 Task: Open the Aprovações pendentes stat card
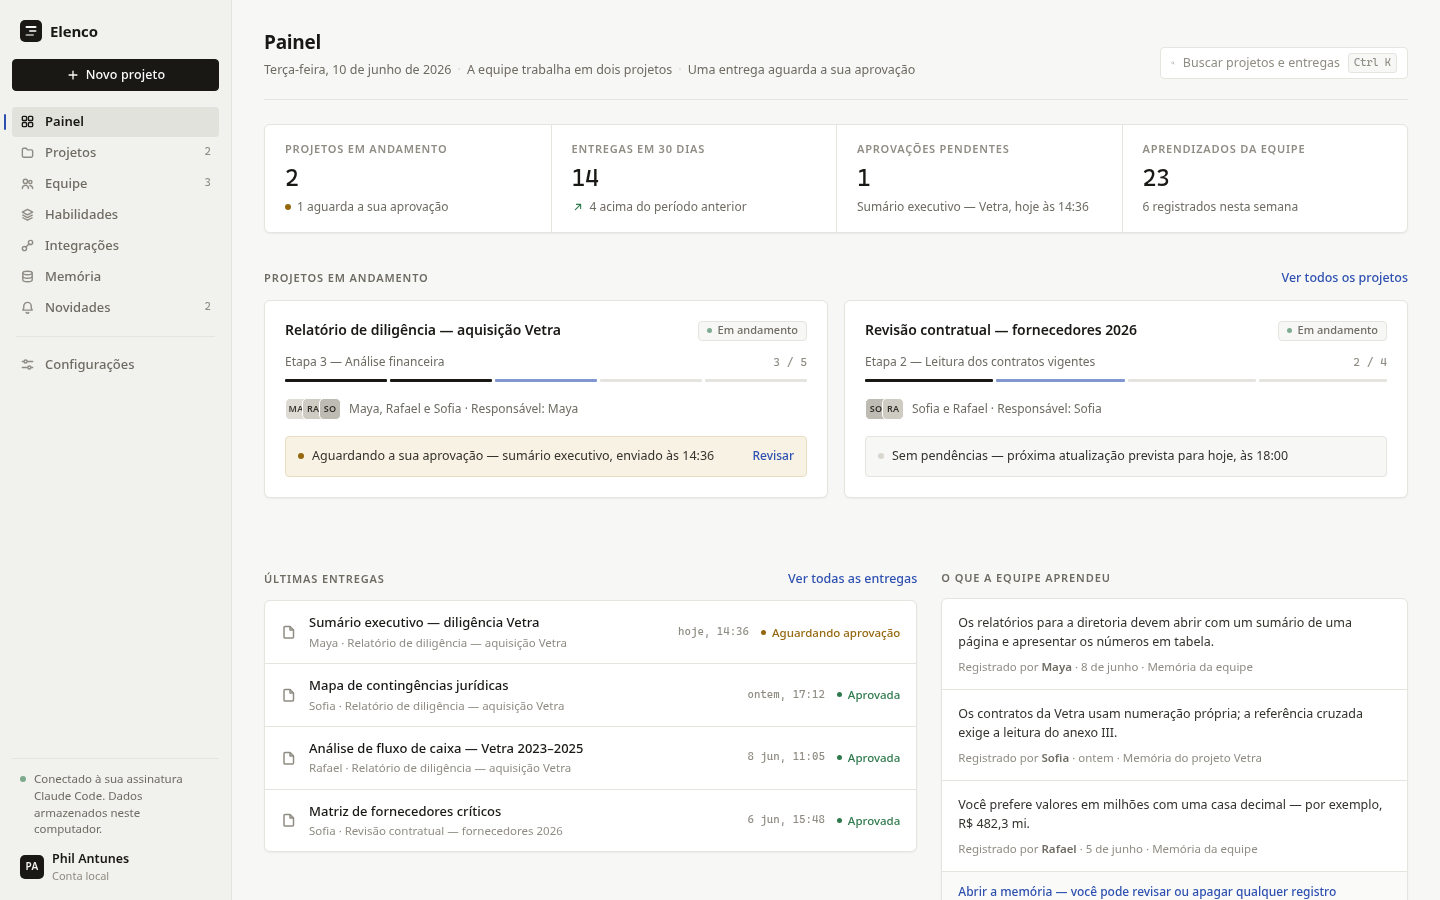point(979,179)
